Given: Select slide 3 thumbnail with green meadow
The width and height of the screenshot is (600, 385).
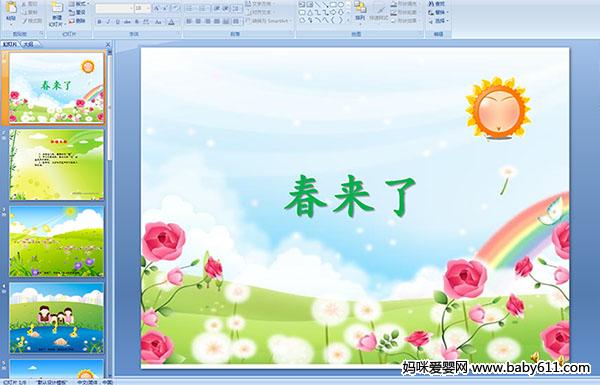Looking at the screenshot, I should click(57, 241).
